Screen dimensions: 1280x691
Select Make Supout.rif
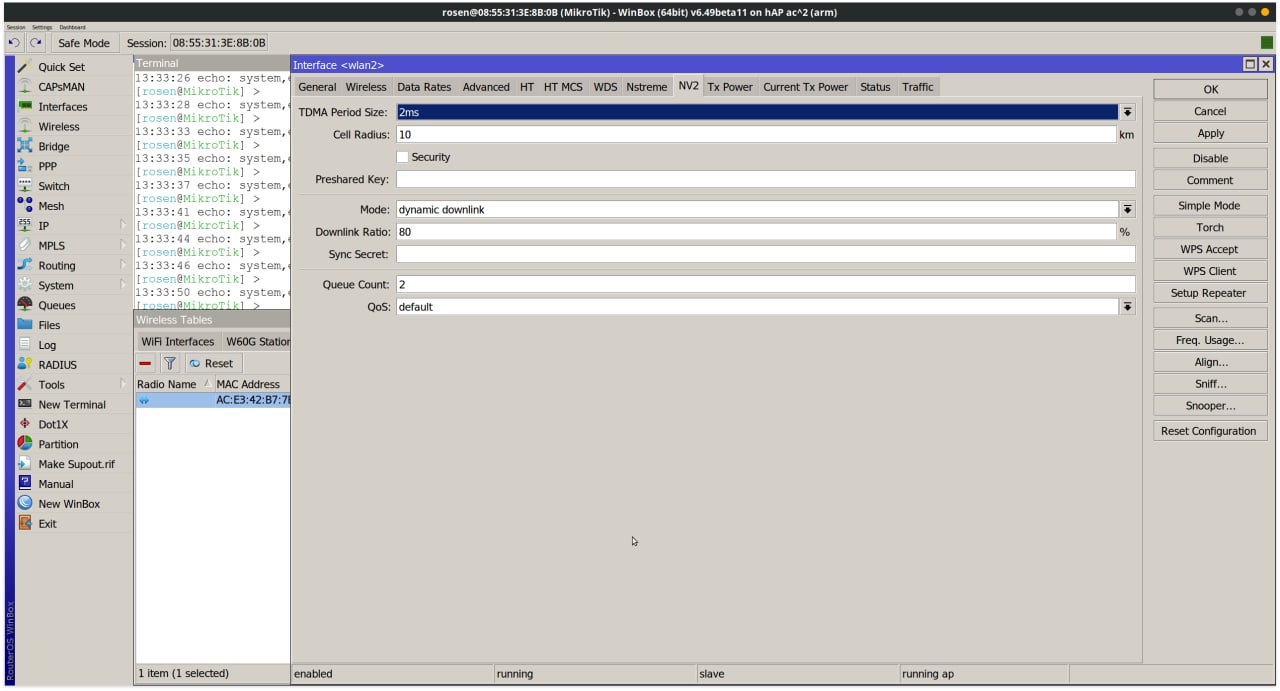[76, 465]
